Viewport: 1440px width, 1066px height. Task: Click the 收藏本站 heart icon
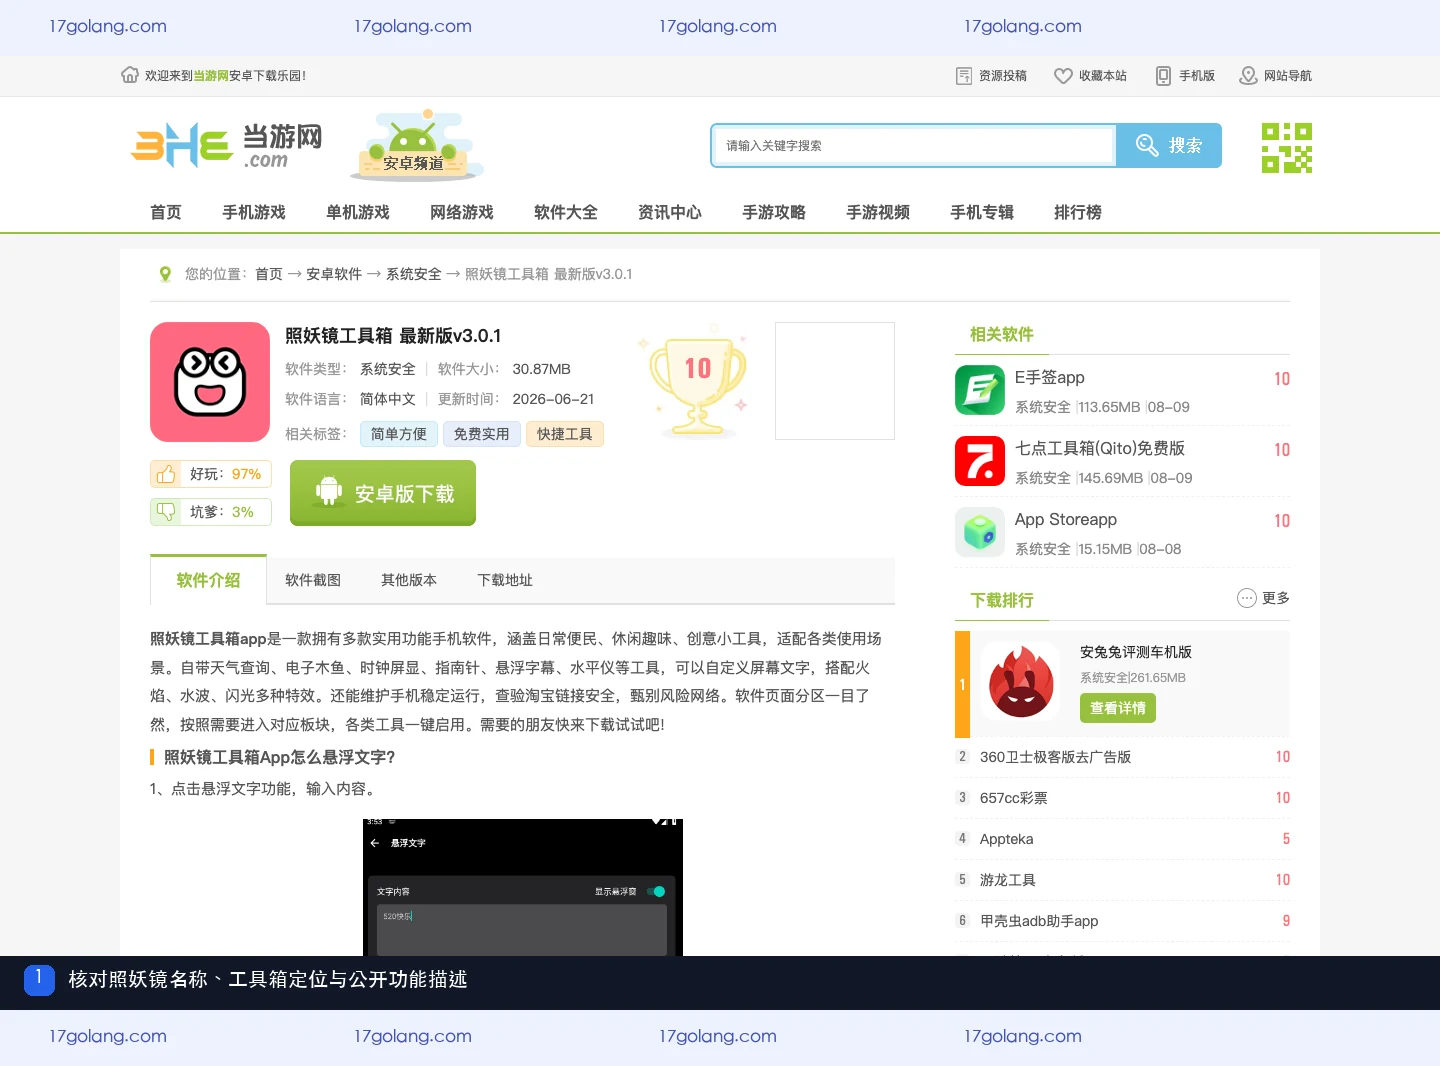tap(1063, 76)
